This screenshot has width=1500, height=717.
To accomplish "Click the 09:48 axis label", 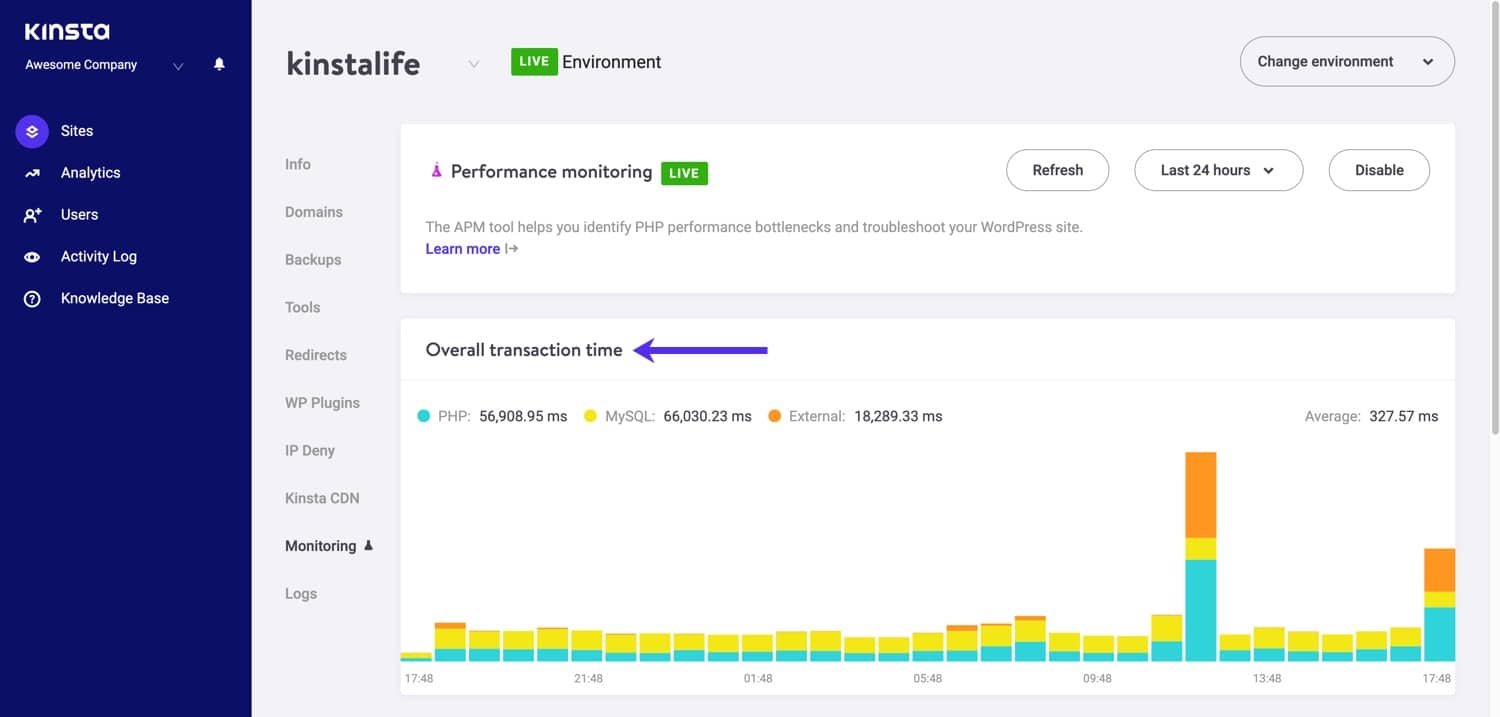I will click(x=1097, y=679).
